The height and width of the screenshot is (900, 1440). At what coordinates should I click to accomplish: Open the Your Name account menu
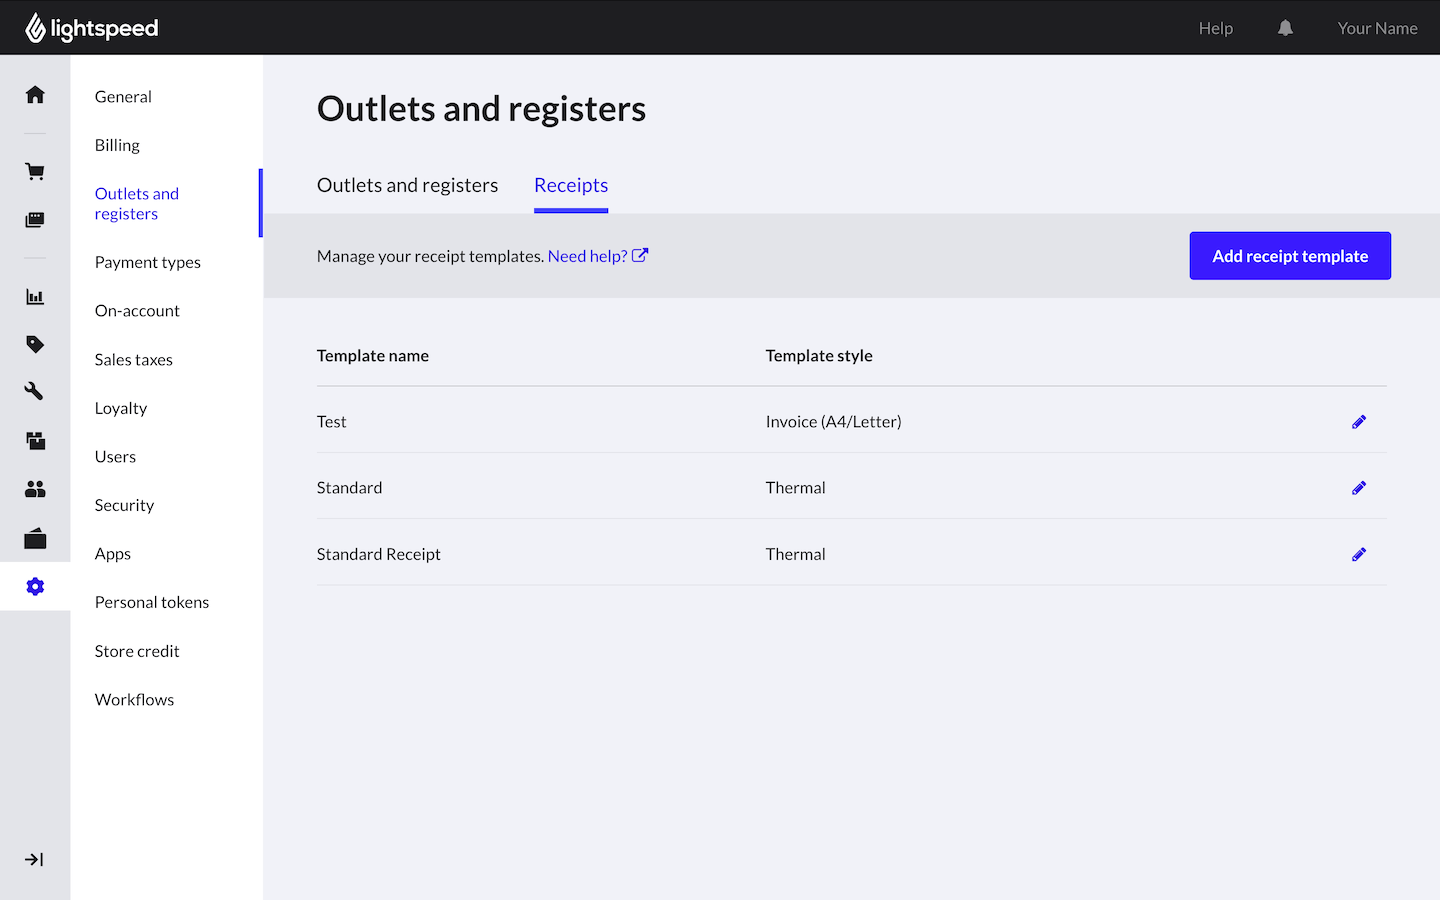tap(1377, 28)
